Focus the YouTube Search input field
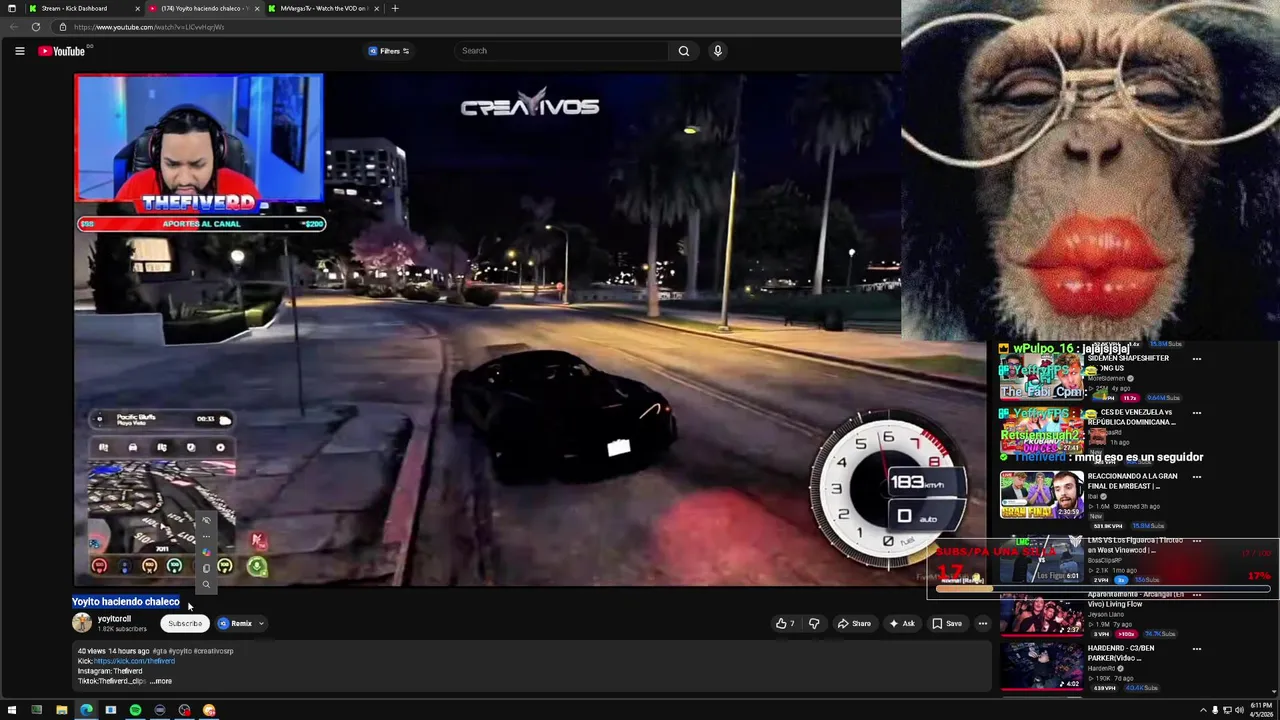Screen dimensions: 1280x720 tap(560, 51)
